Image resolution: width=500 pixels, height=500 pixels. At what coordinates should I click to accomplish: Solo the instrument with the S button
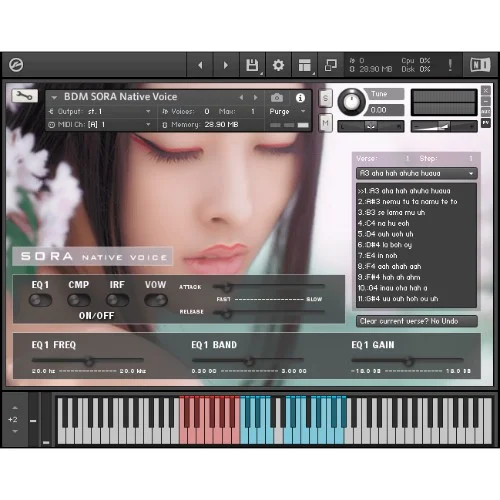coord(325,98)
